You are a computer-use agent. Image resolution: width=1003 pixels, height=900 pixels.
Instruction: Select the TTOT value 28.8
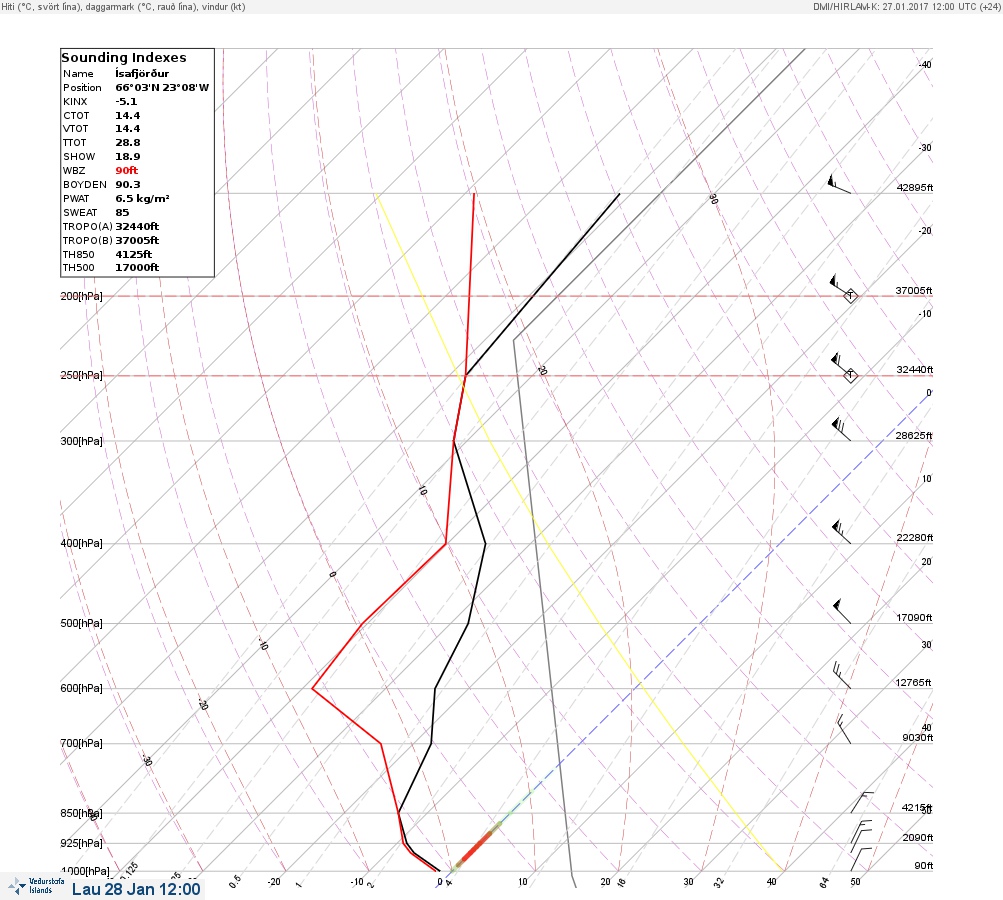pyautogui.click(x=127, y=143)
